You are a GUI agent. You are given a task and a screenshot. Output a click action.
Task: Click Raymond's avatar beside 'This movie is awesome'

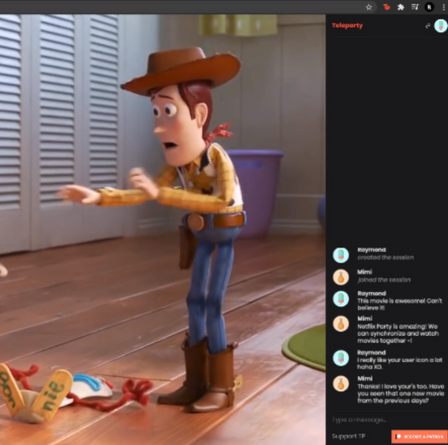point(341,299)
